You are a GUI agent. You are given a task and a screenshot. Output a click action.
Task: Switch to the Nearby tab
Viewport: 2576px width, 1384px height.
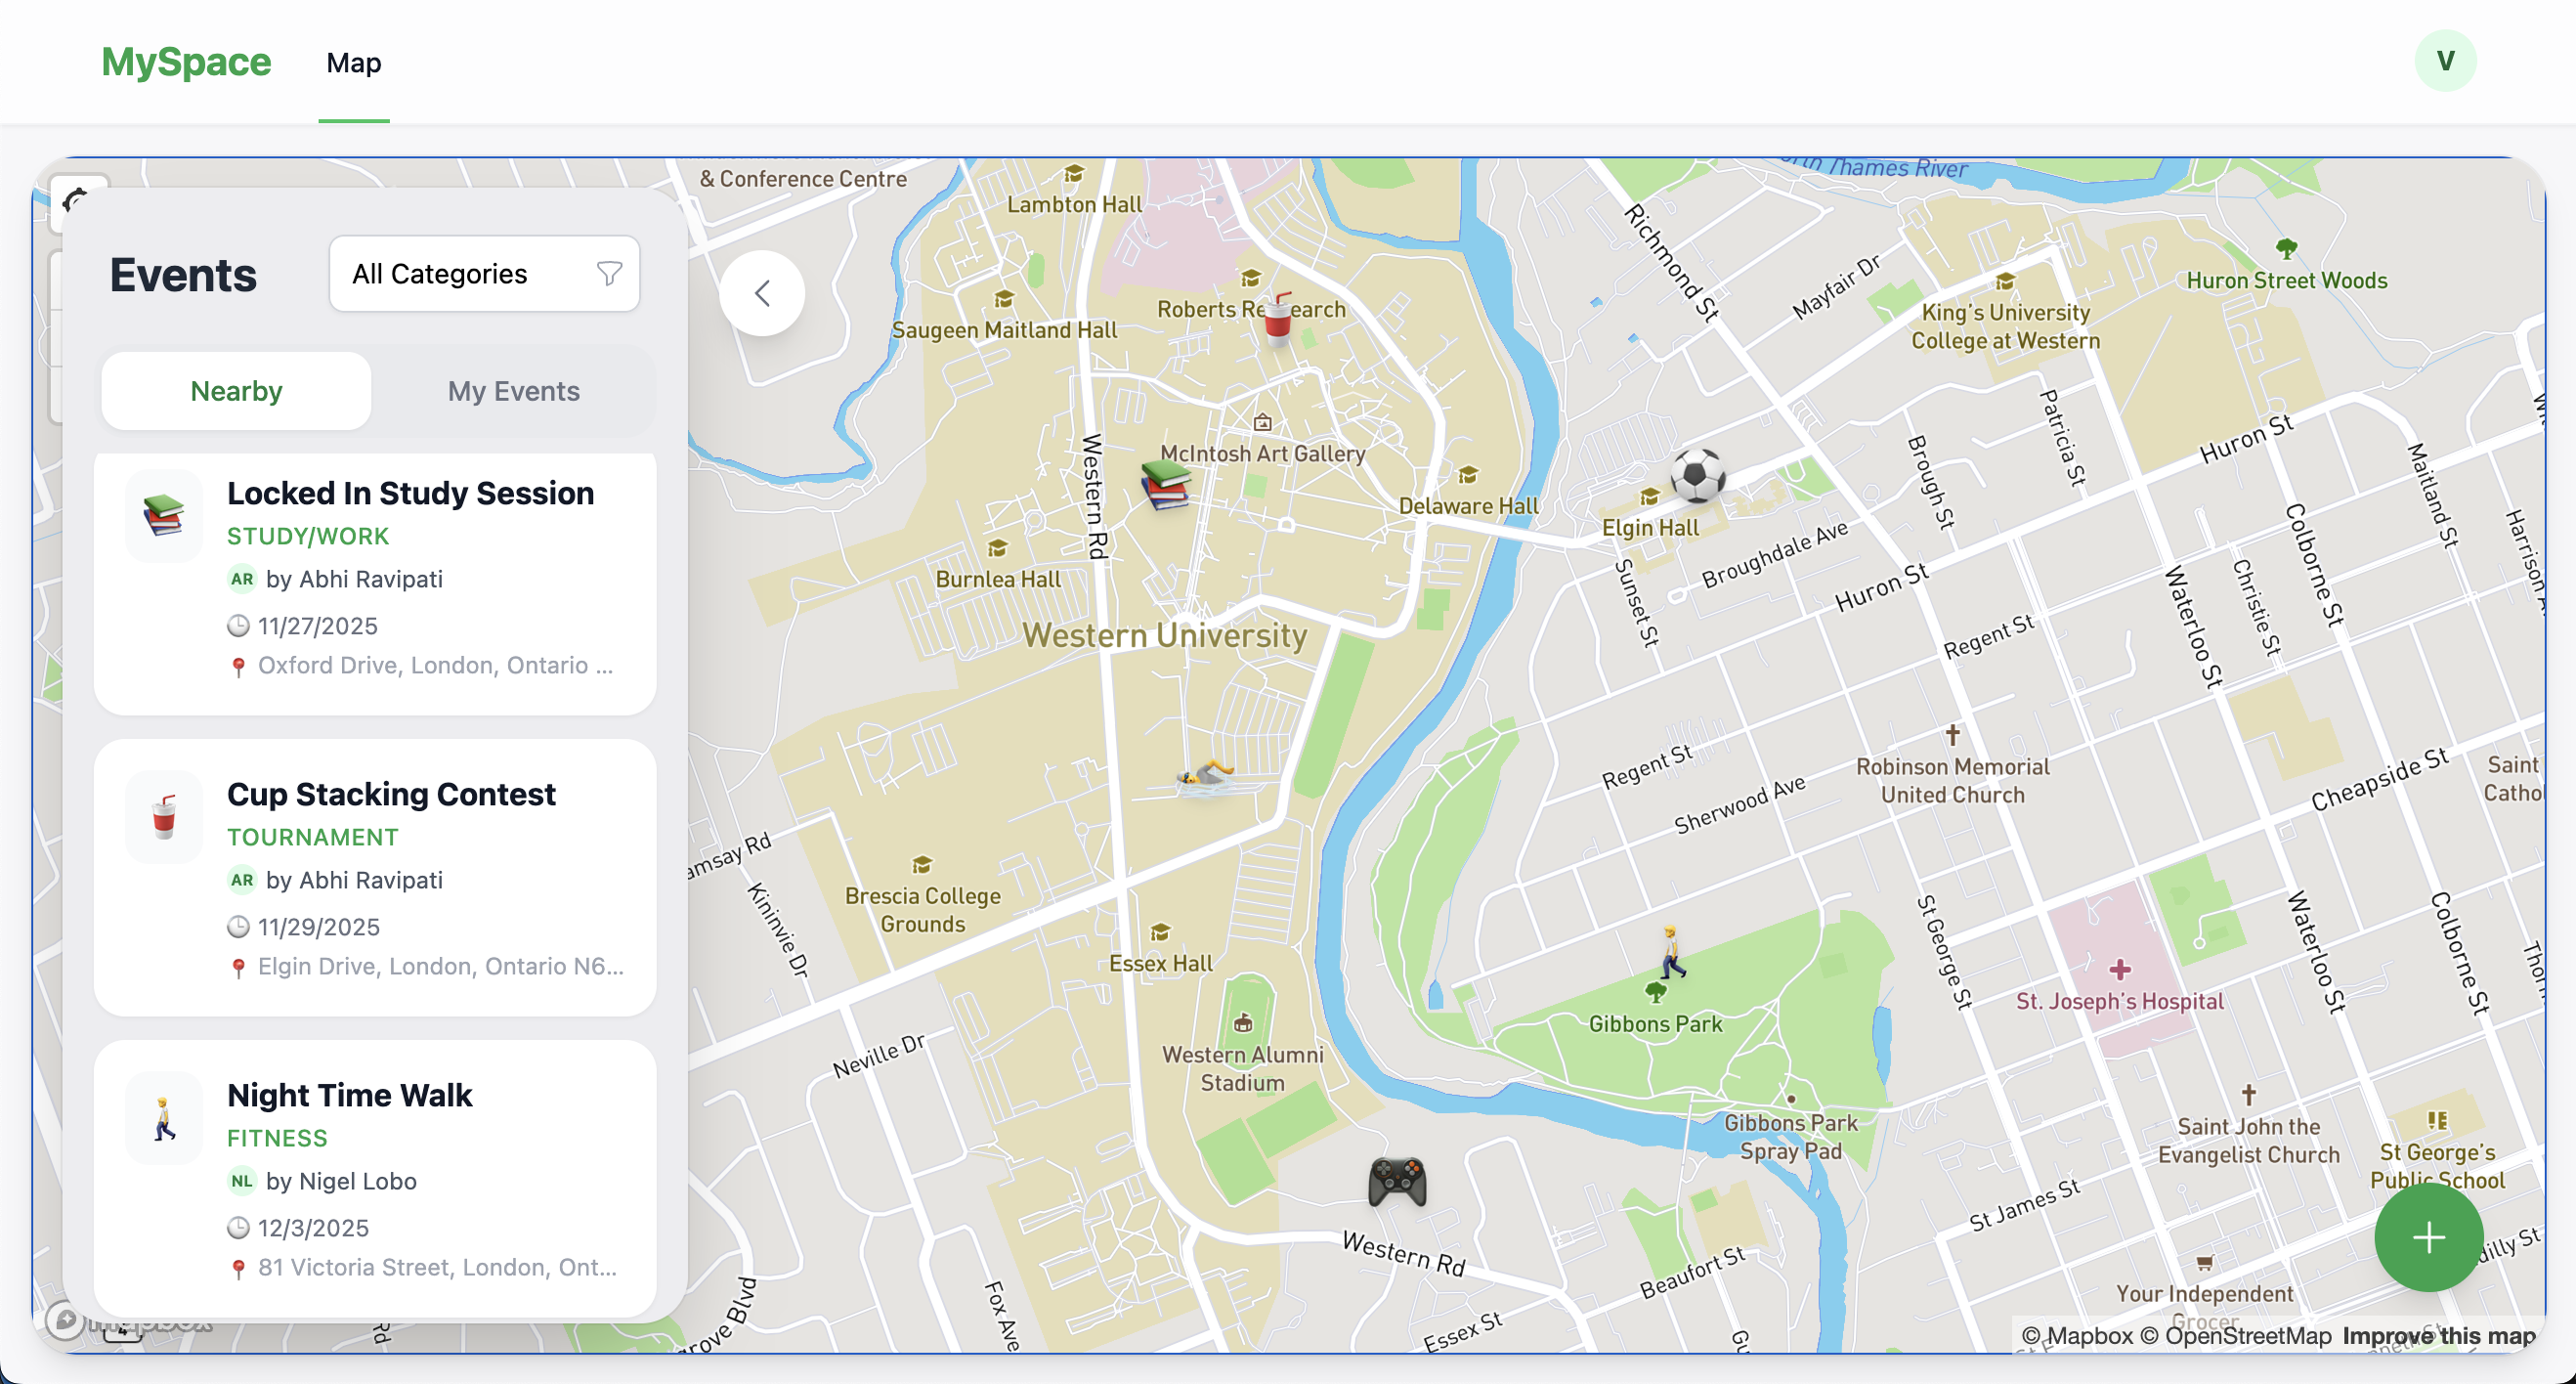coord(236,391)
